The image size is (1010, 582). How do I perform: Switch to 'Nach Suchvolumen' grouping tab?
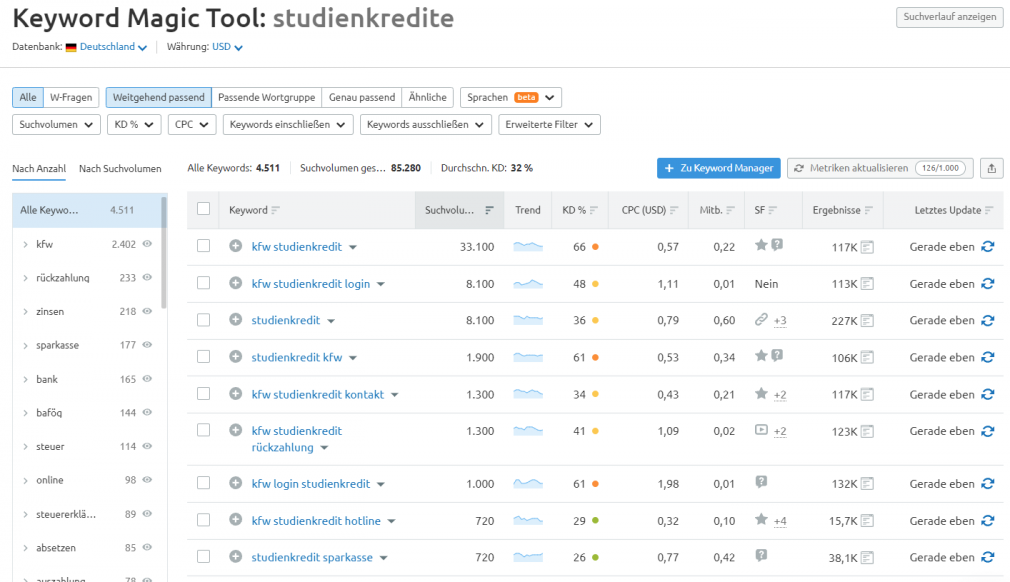pos(120,168)
